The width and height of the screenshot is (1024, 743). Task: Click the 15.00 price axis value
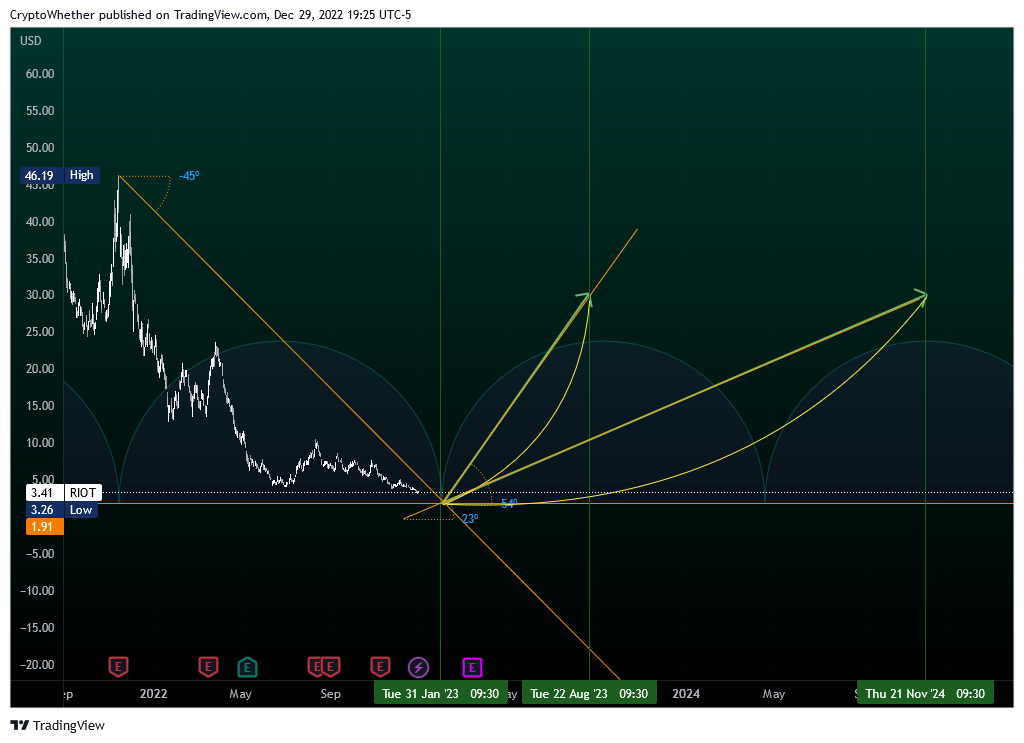(40, 405)
